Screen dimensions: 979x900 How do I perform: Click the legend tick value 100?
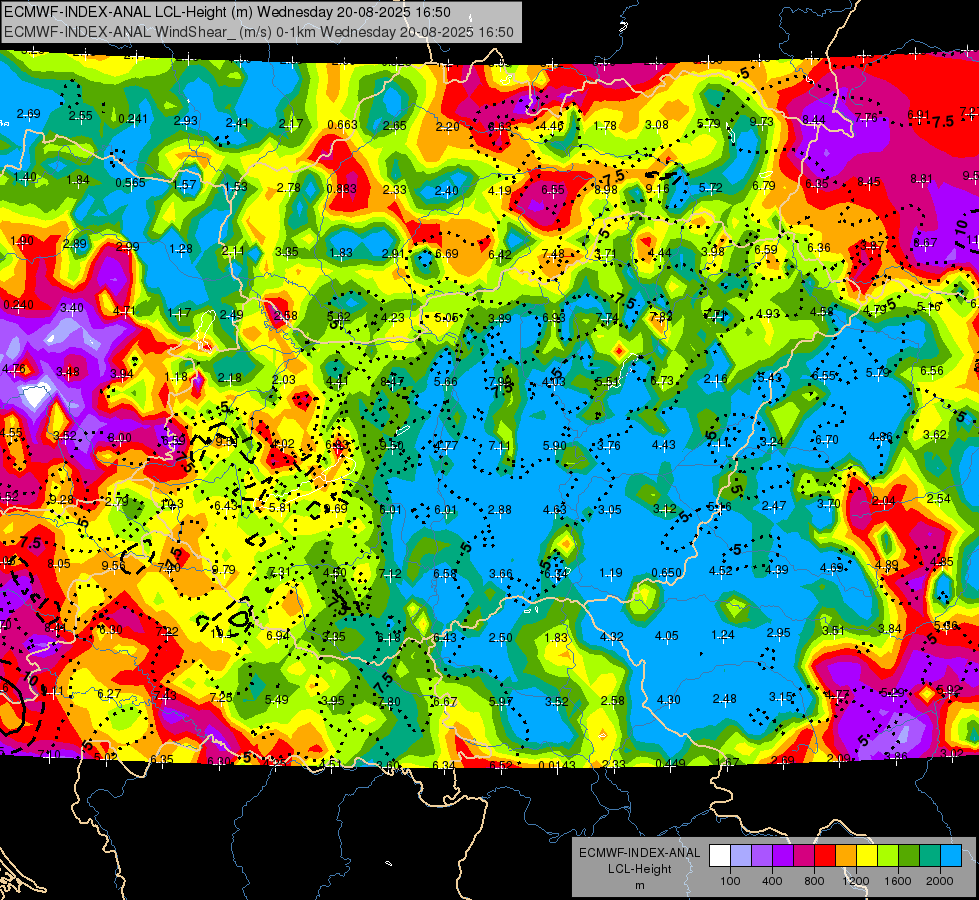[x=730, y=881]
